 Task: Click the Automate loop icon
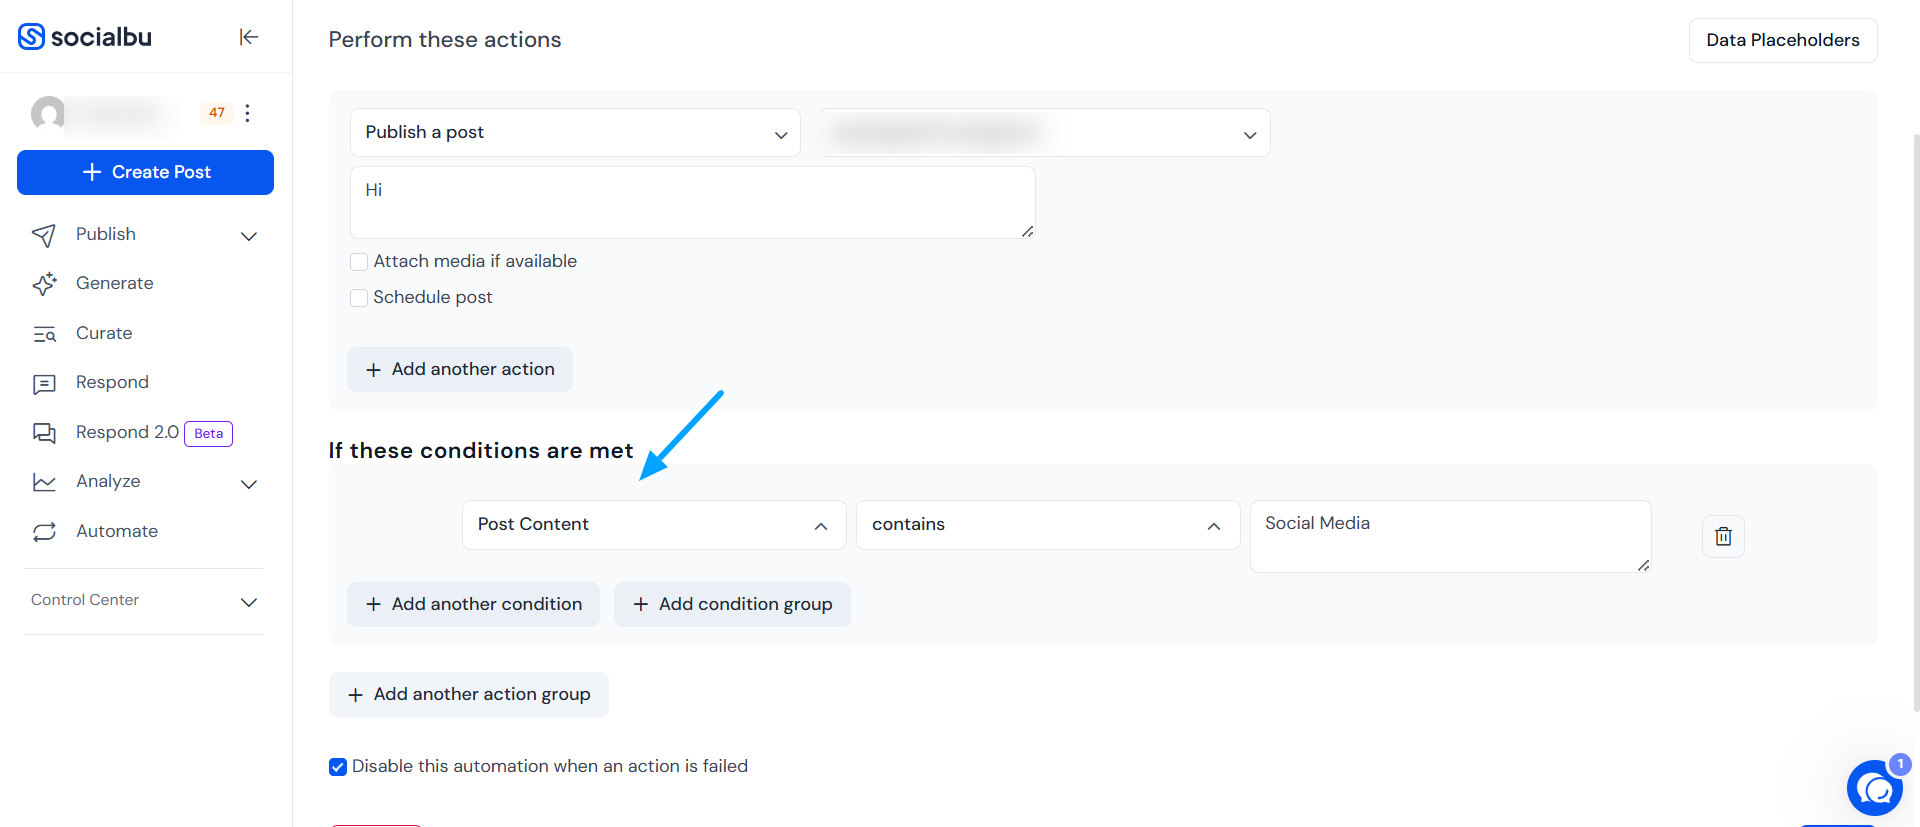[44, 532]
